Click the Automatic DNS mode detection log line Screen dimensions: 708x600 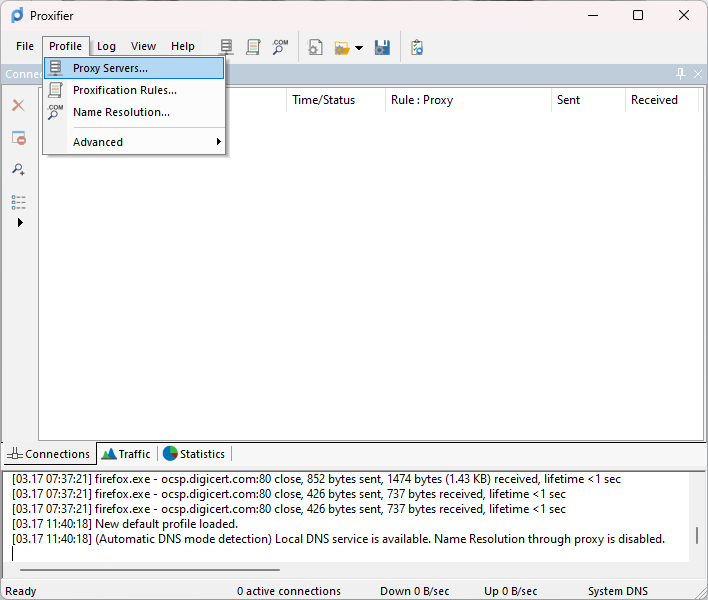click(338, 539)
